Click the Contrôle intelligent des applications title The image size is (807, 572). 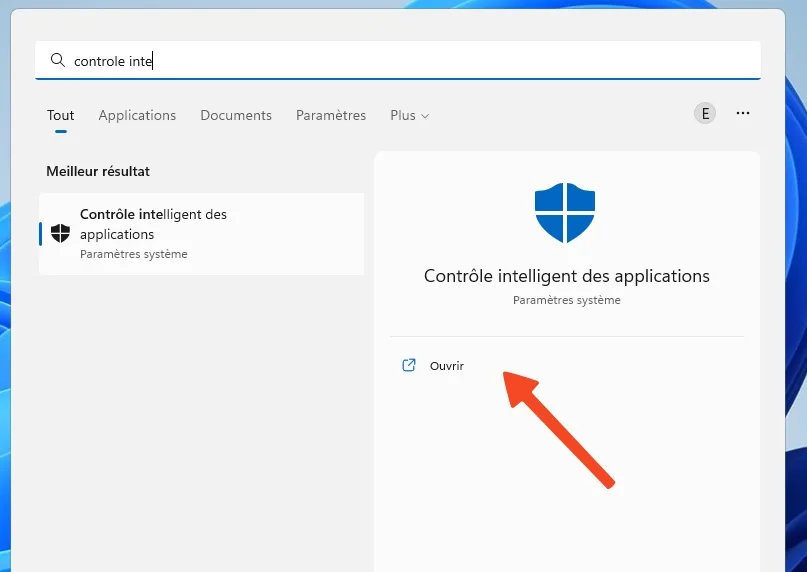click(x=567, y=276)
